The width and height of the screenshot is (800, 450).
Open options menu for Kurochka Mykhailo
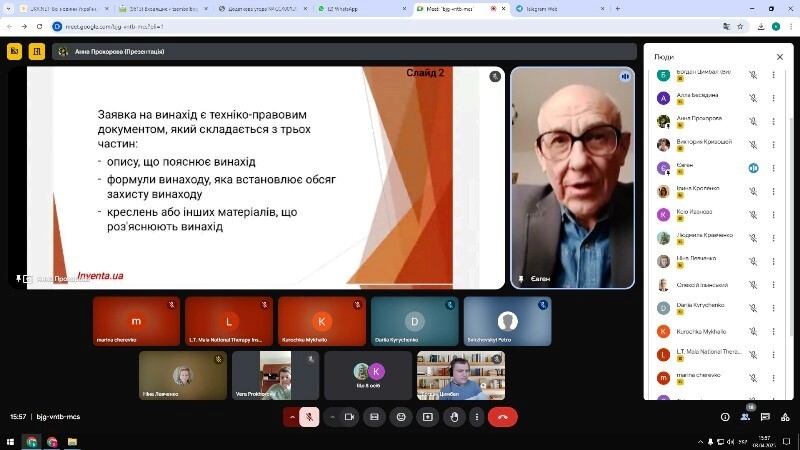click(x=773, y=332)
